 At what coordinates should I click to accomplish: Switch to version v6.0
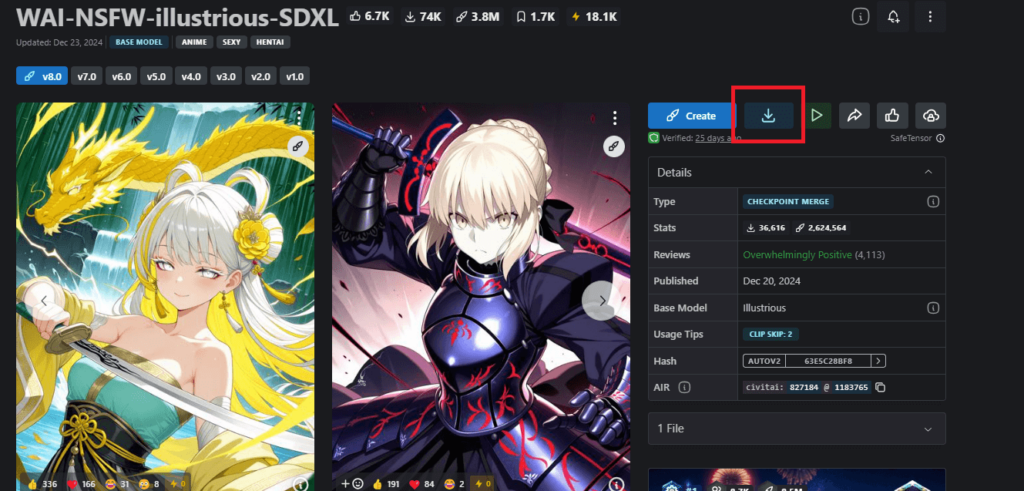click(121, 76)
